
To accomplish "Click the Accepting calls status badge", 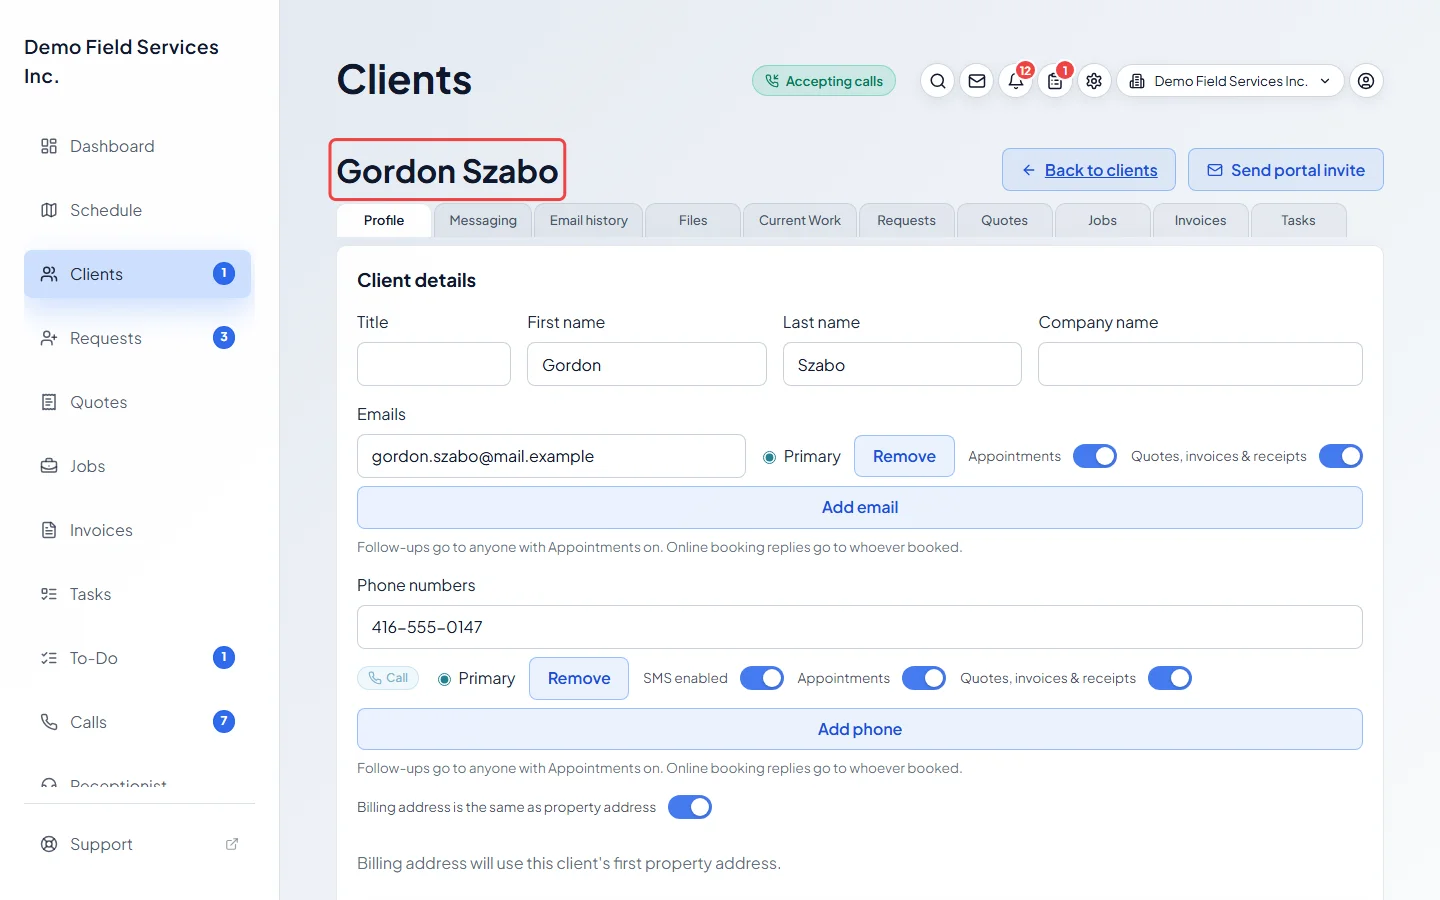I will [824, 81].
